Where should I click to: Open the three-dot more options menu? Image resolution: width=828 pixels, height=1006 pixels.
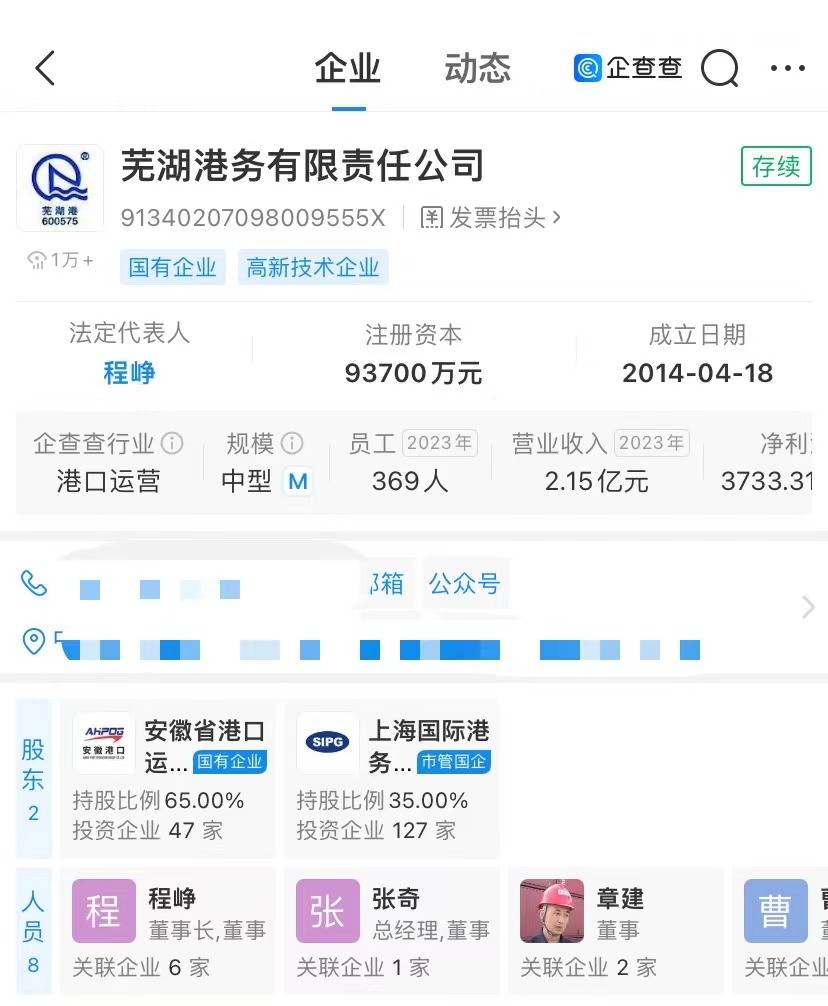[x=787, y=68]
